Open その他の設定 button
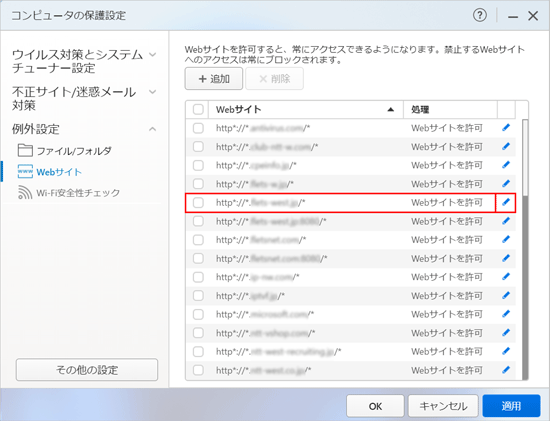This screenshot has width=550, height=421. pos(87,369)
